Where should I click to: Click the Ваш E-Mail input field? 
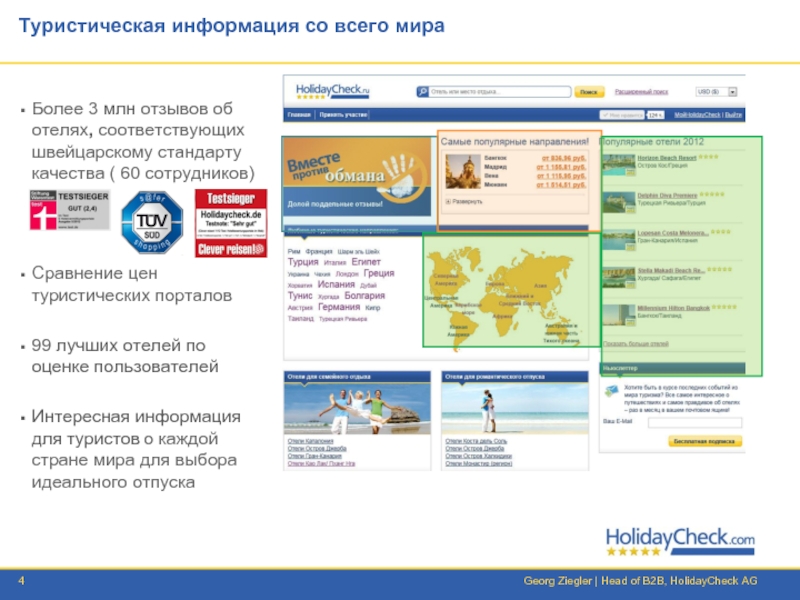(x=695, y=422)
